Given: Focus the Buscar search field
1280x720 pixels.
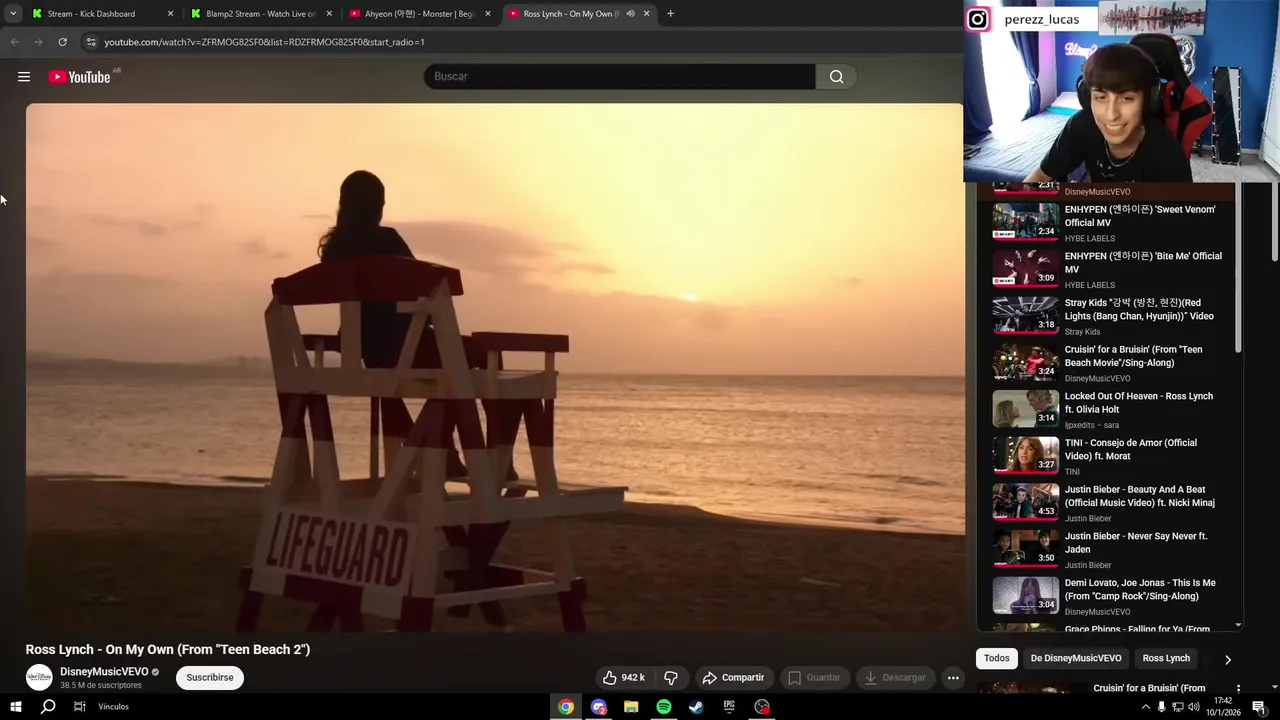Looking at the screenshot, I should click(619, 77).
